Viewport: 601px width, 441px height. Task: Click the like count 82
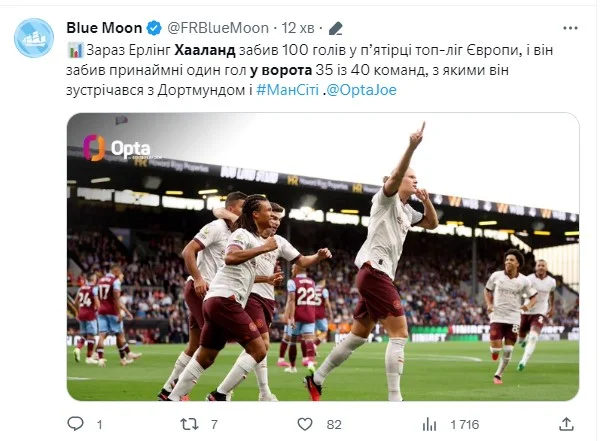(334, 425)
